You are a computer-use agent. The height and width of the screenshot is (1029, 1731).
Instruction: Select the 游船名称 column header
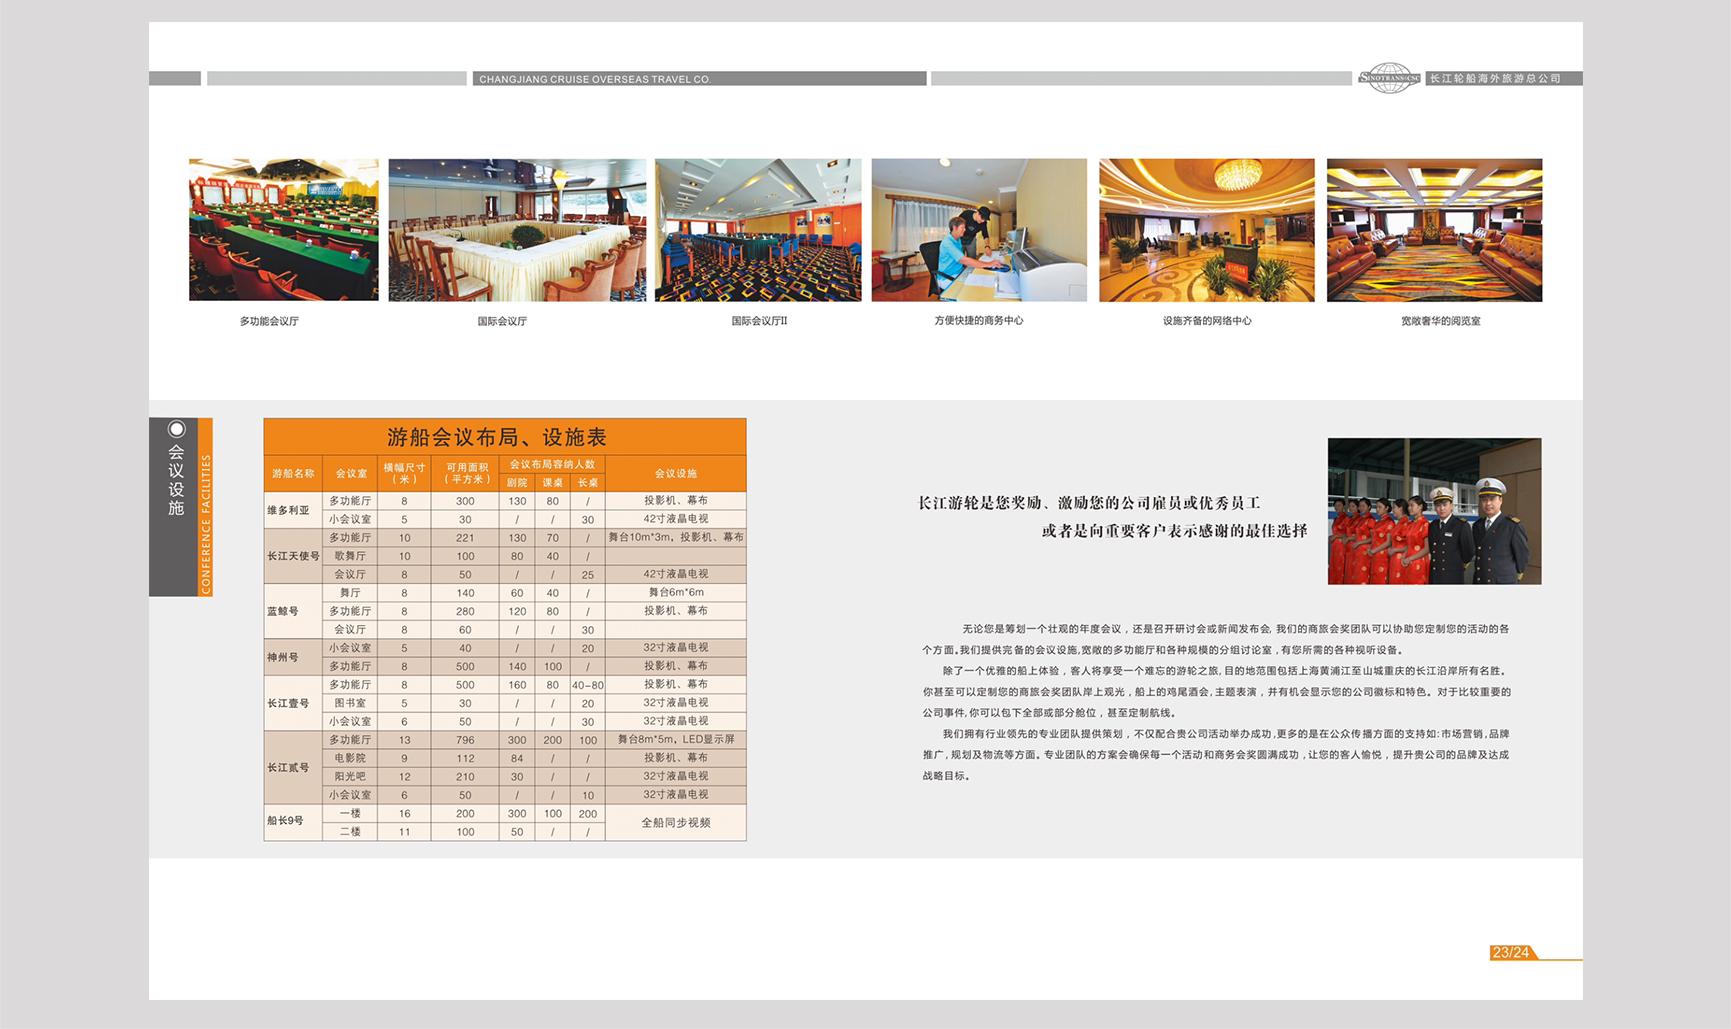tap(293, 473)
